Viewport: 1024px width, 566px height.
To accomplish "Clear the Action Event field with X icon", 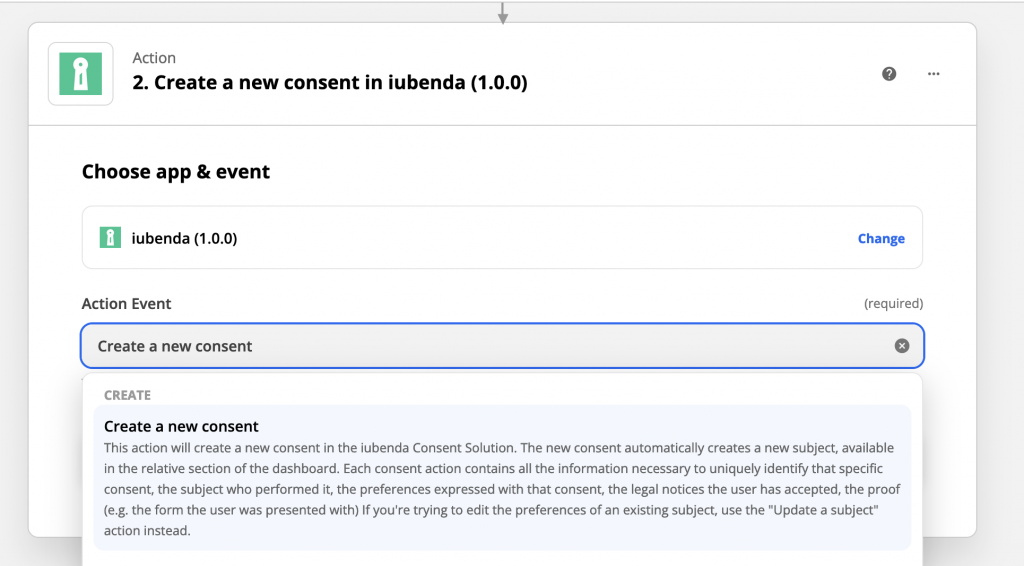I will [x=902, y=346].
